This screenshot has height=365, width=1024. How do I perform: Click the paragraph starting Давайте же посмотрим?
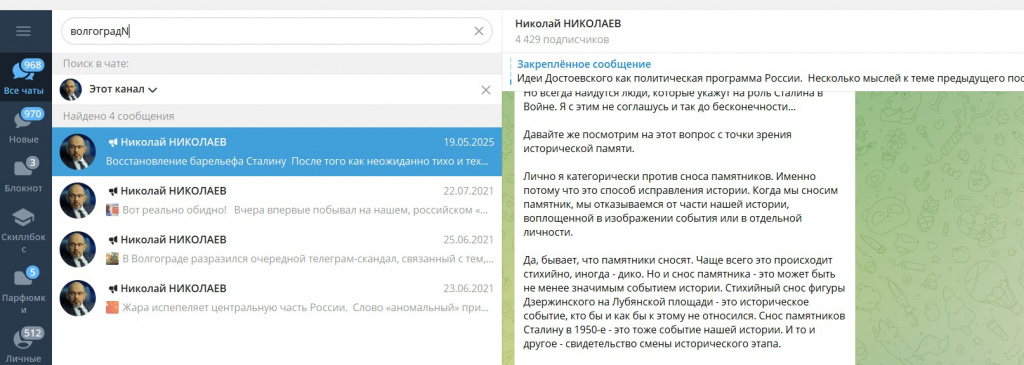click(x=658, y=142)
